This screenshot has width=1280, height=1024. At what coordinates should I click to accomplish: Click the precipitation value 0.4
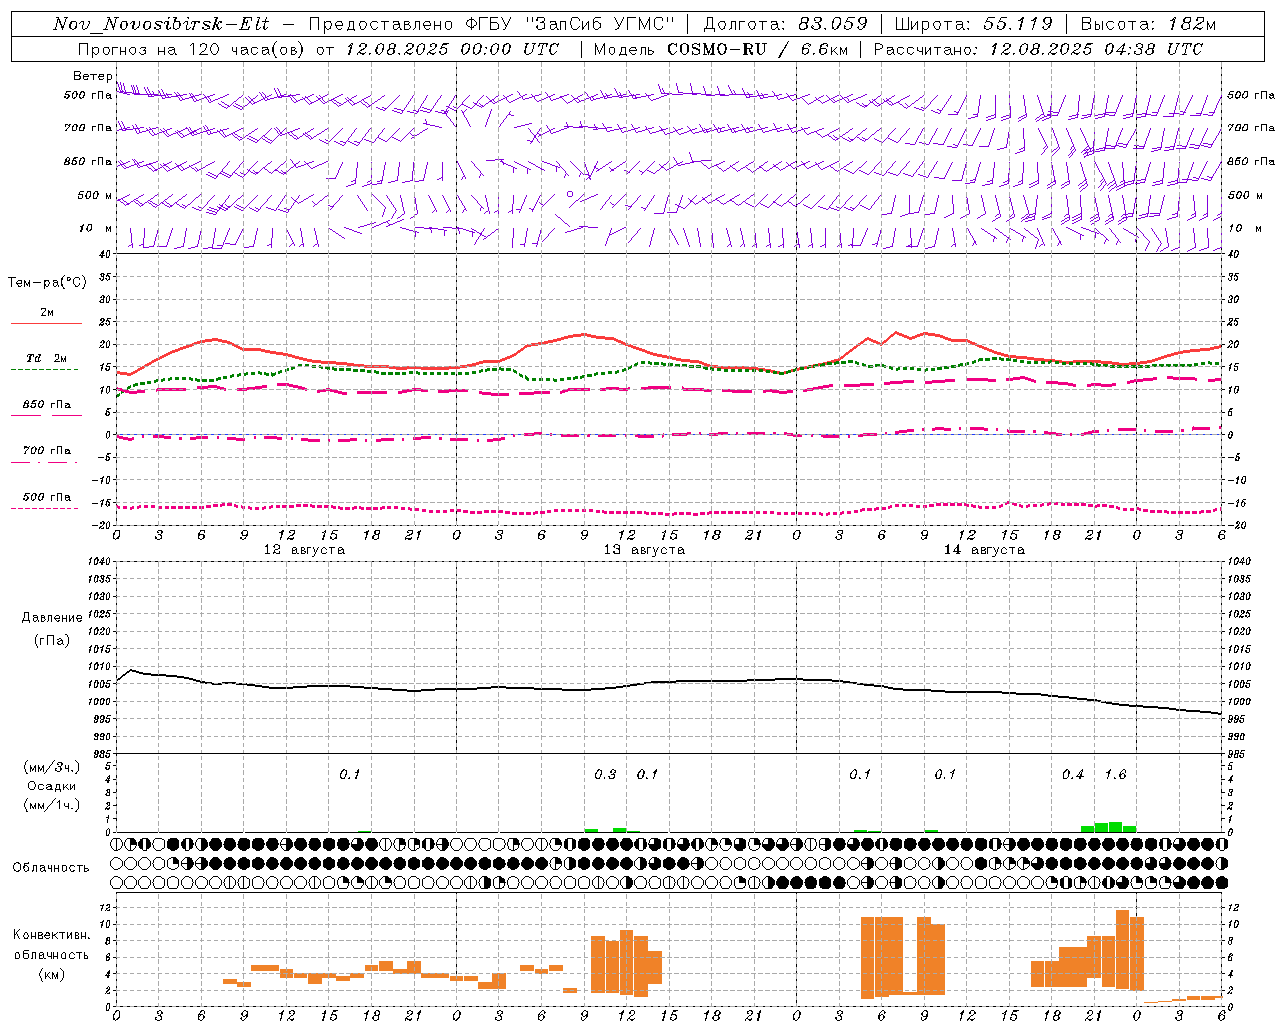pos(1073,774)
